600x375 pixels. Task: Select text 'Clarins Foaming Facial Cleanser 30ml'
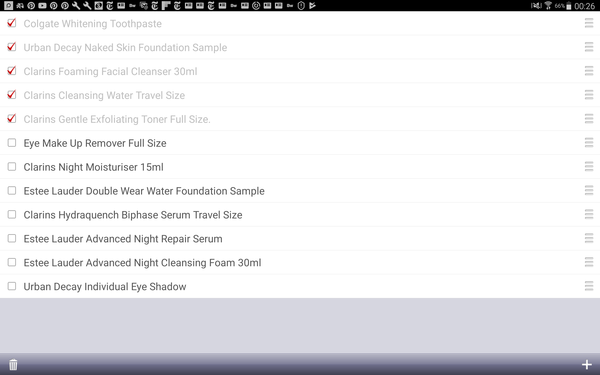pos(110,72)
